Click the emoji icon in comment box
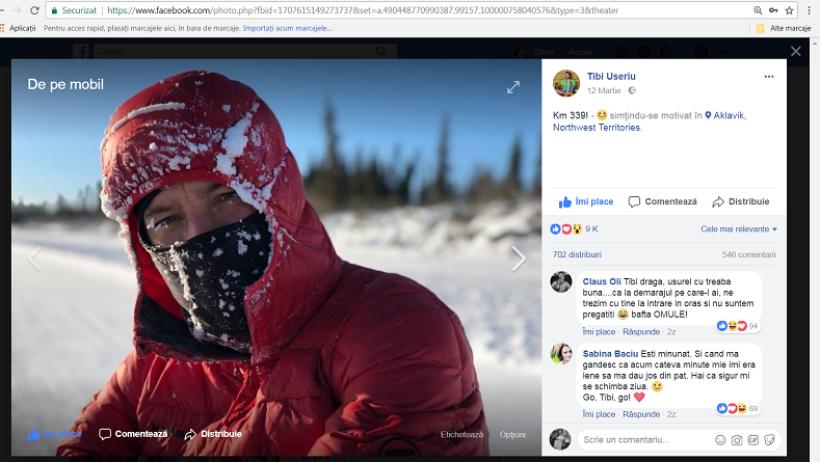This screenshot has height=462, width=820. tap(720, 439)
